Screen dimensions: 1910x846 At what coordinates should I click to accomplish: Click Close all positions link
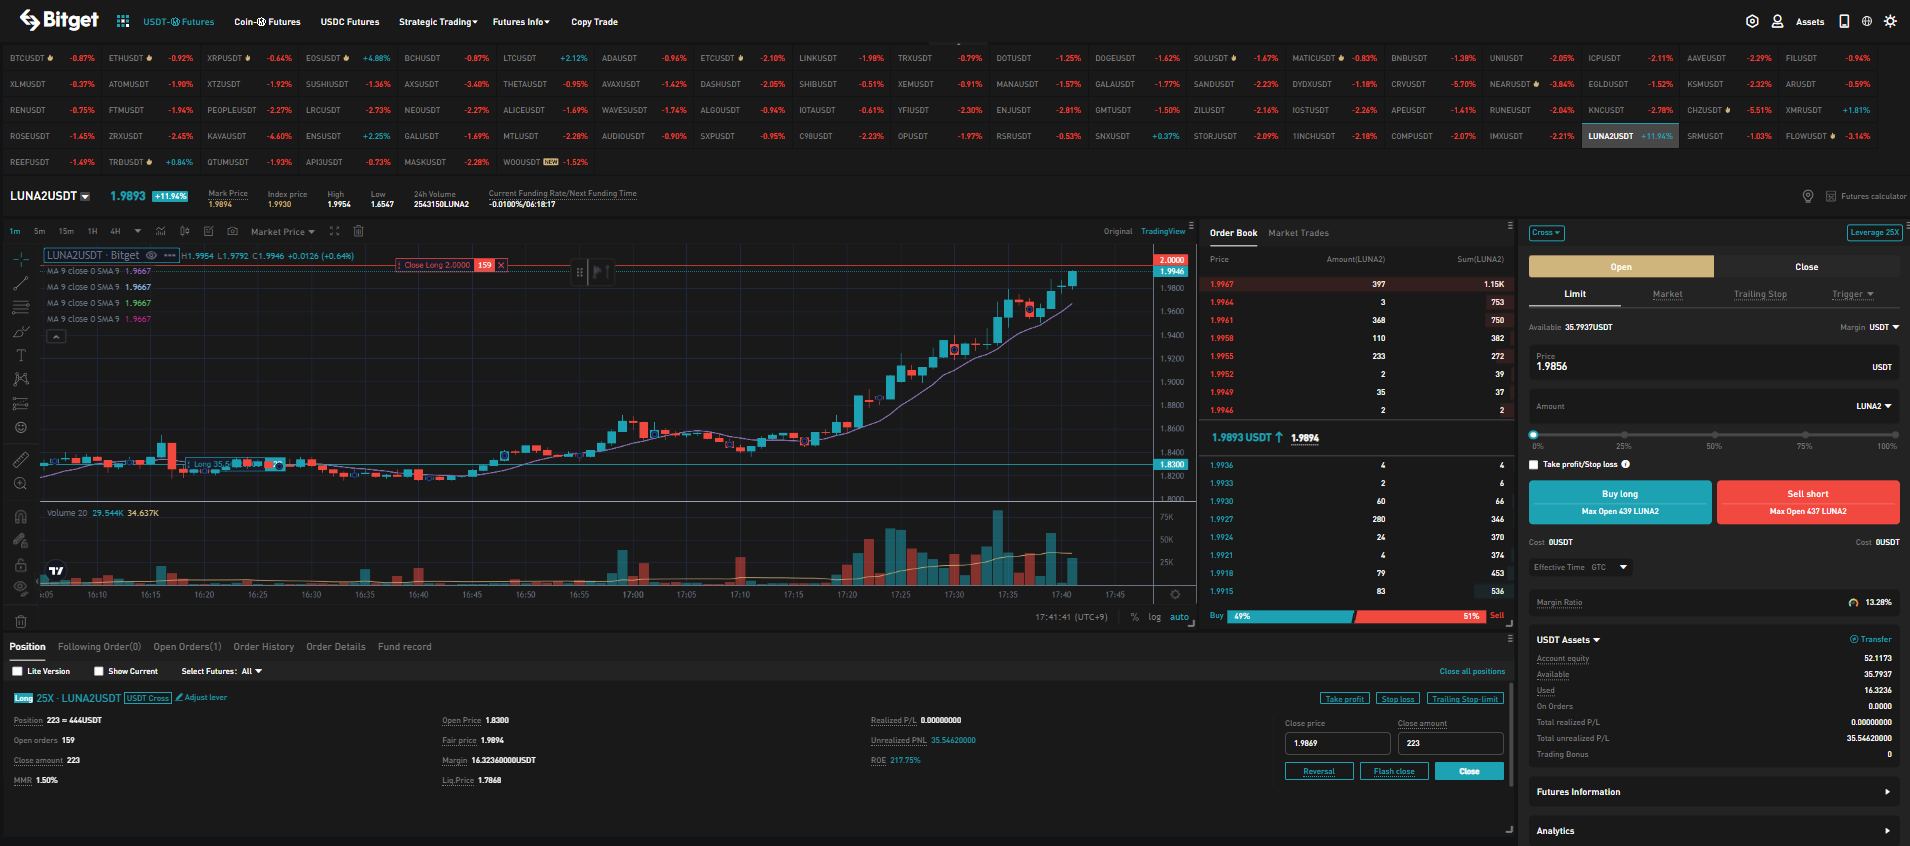coord(1472,671)
